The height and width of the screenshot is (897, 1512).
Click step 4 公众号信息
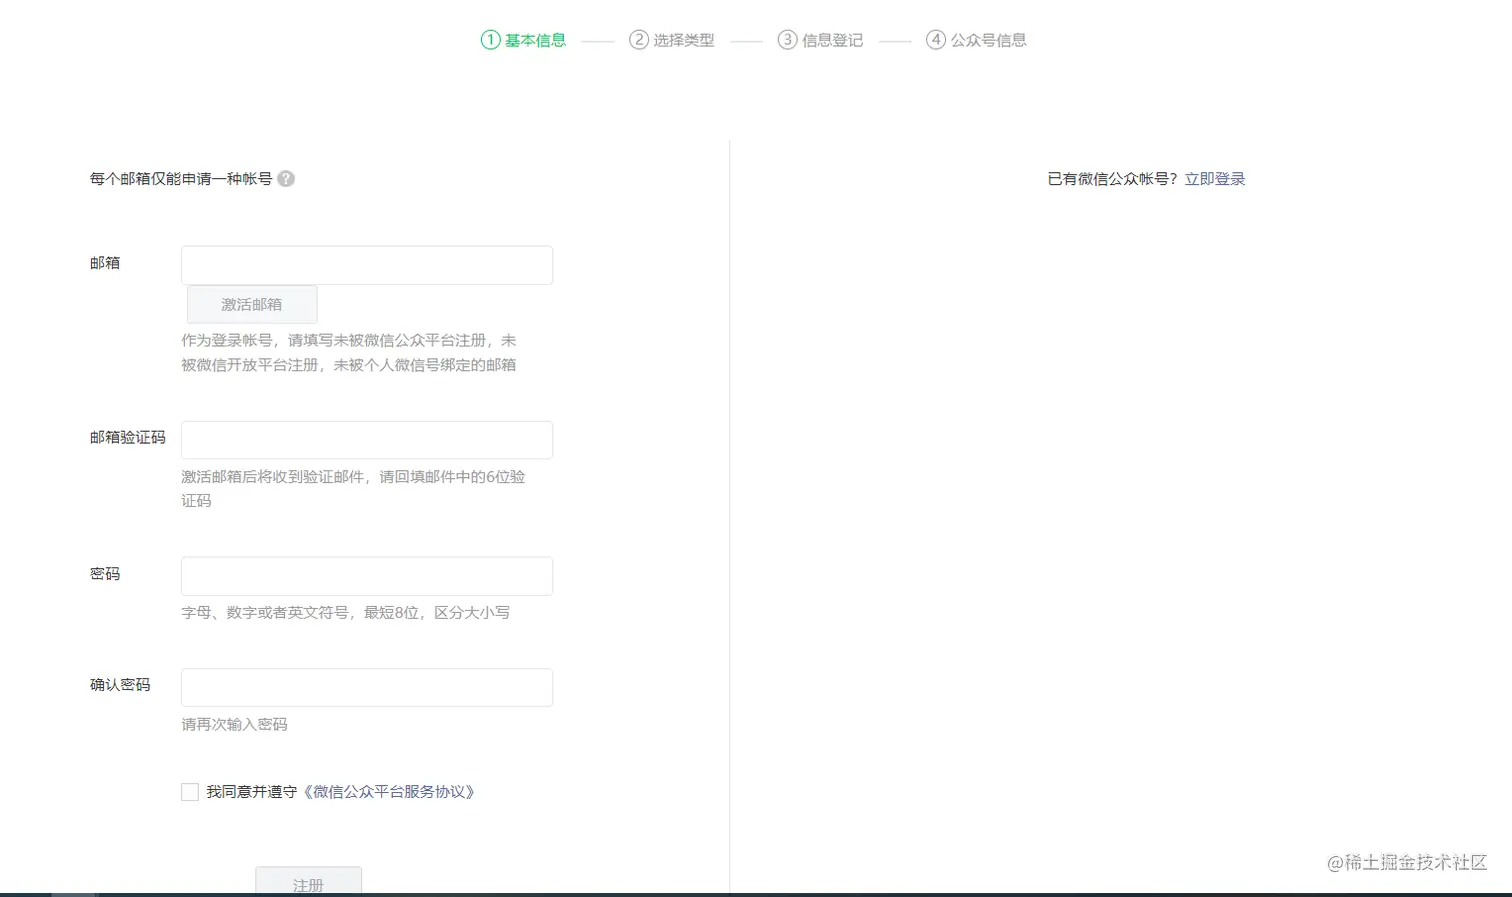976,40
